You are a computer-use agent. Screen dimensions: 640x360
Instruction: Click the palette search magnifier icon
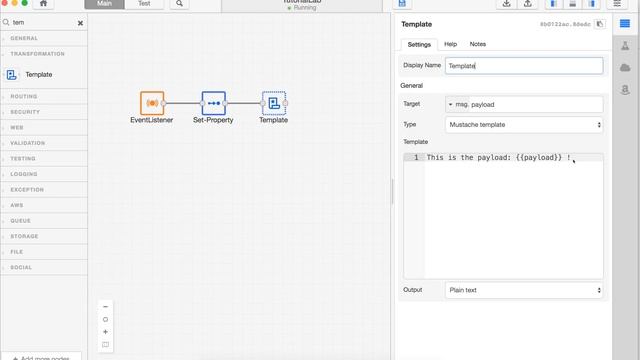point(6,22)
